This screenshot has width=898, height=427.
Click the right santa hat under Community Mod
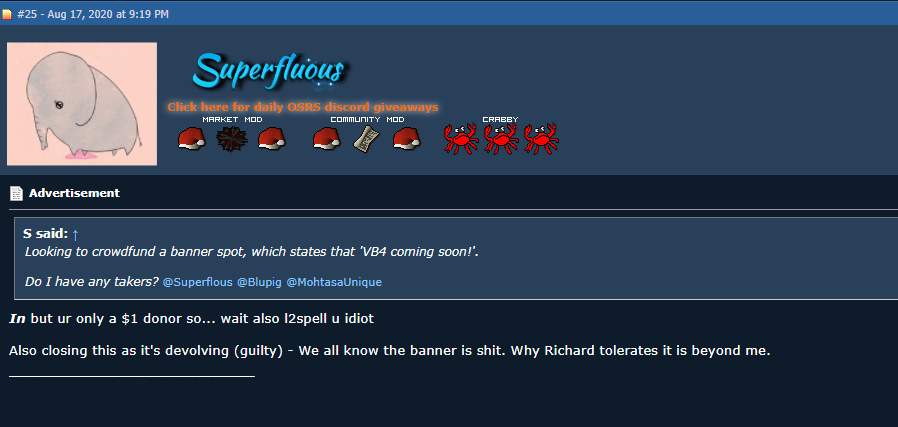[407, 139]
